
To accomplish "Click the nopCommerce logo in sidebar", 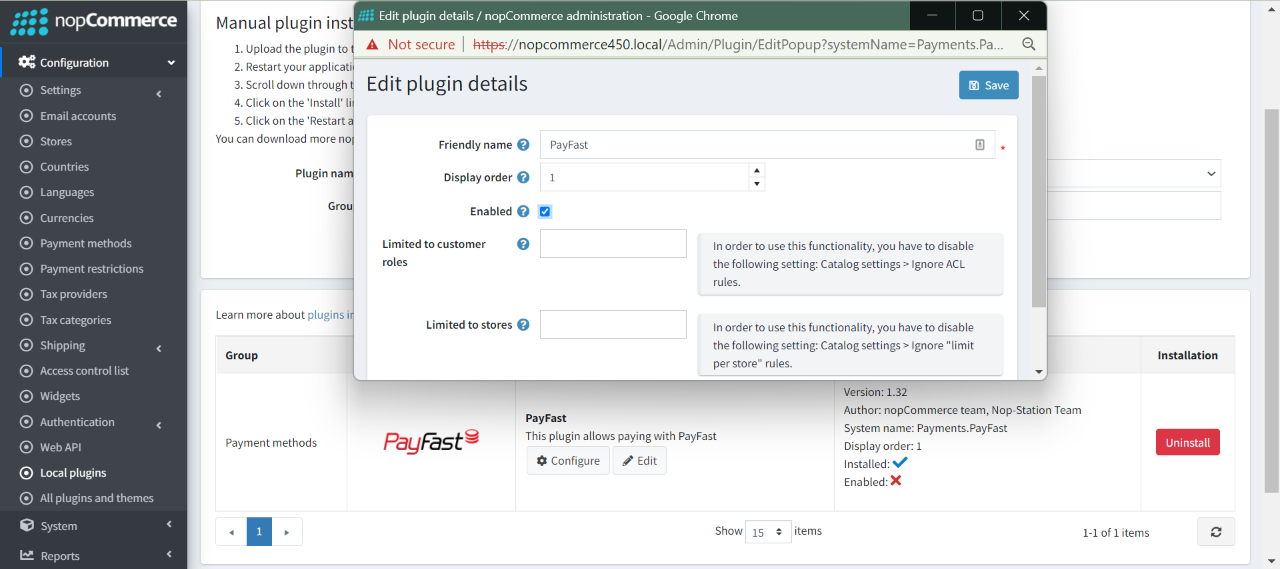I will click(93, 21).
